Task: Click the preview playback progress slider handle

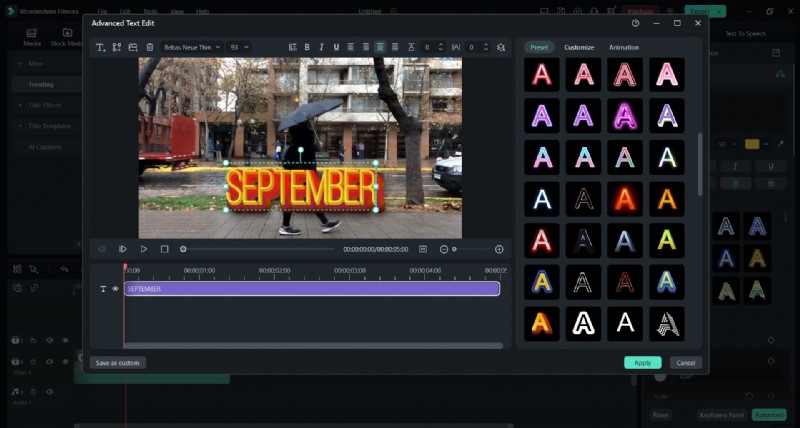Action: 183,249
